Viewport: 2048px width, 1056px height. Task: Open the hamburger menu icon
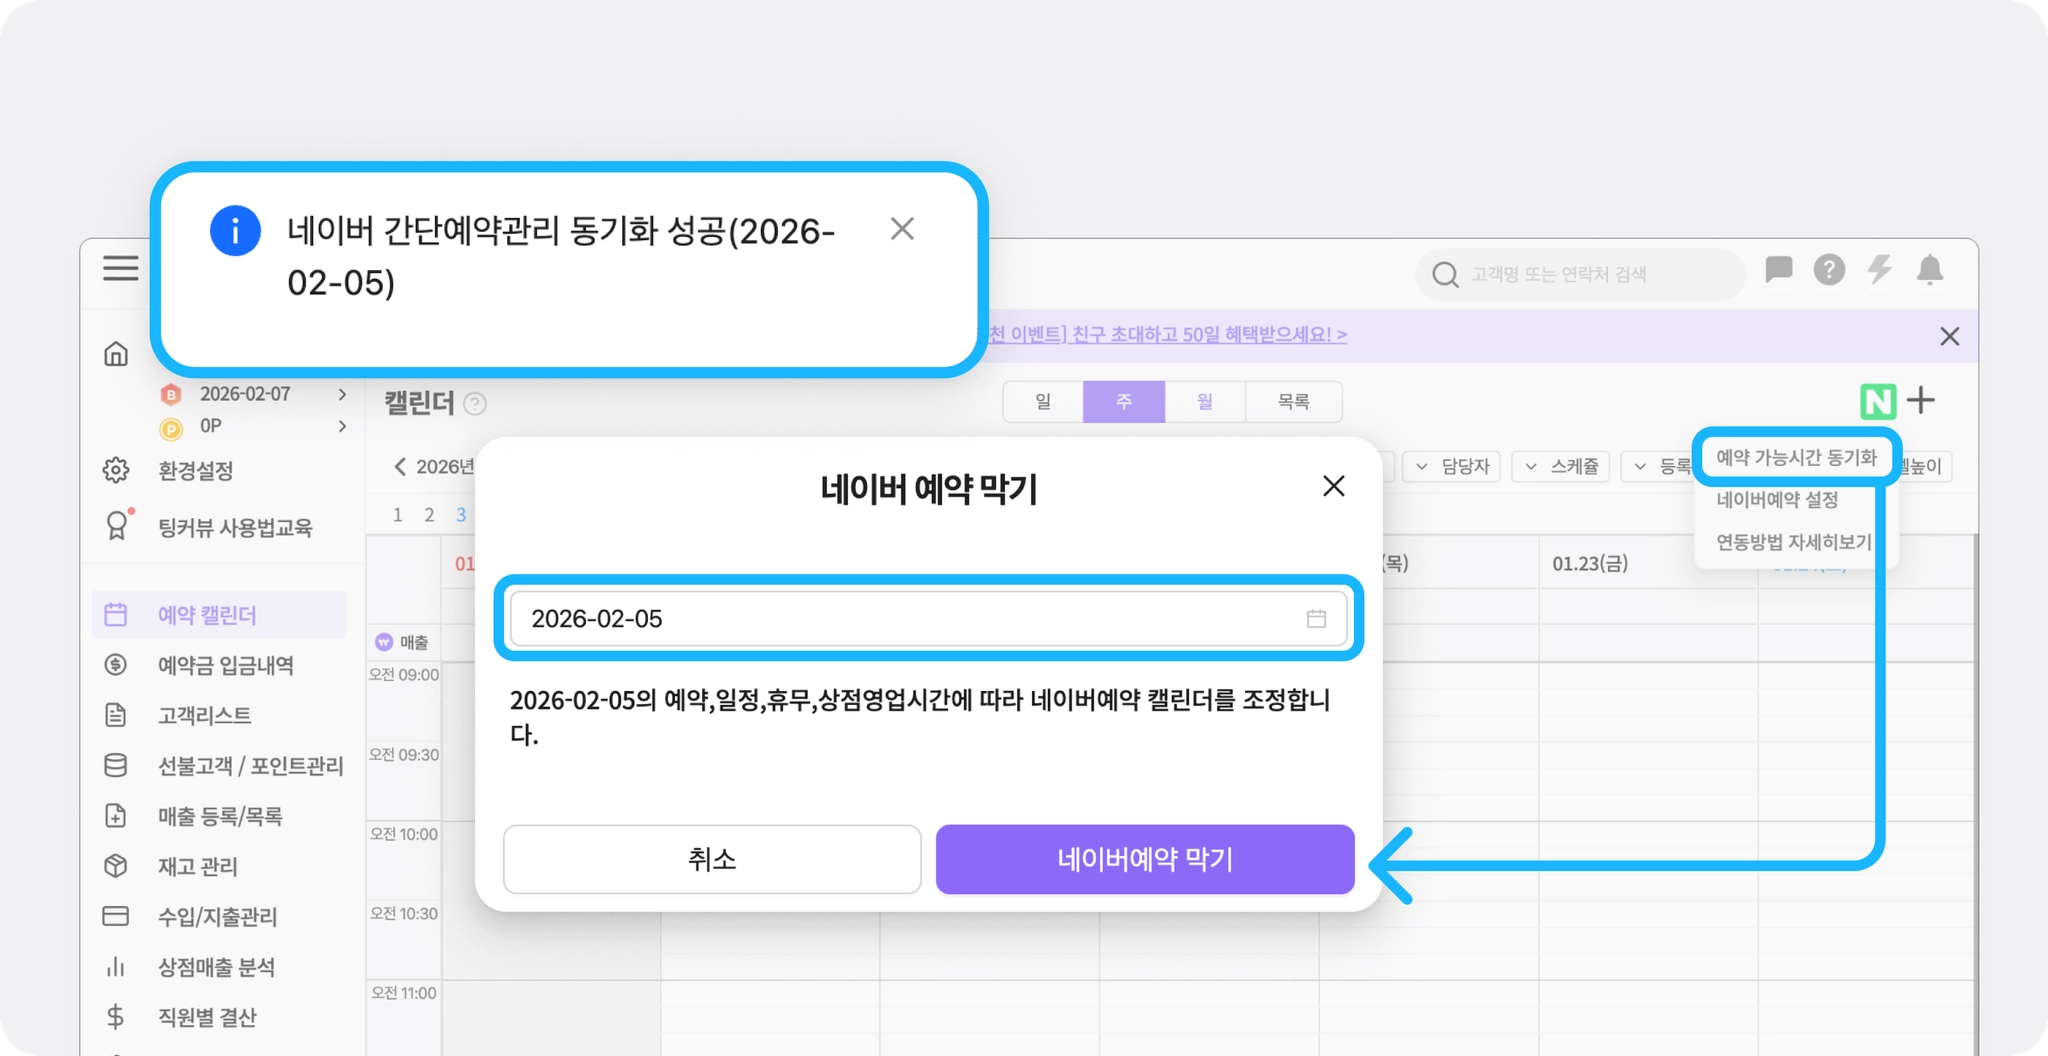pos(120,268)
